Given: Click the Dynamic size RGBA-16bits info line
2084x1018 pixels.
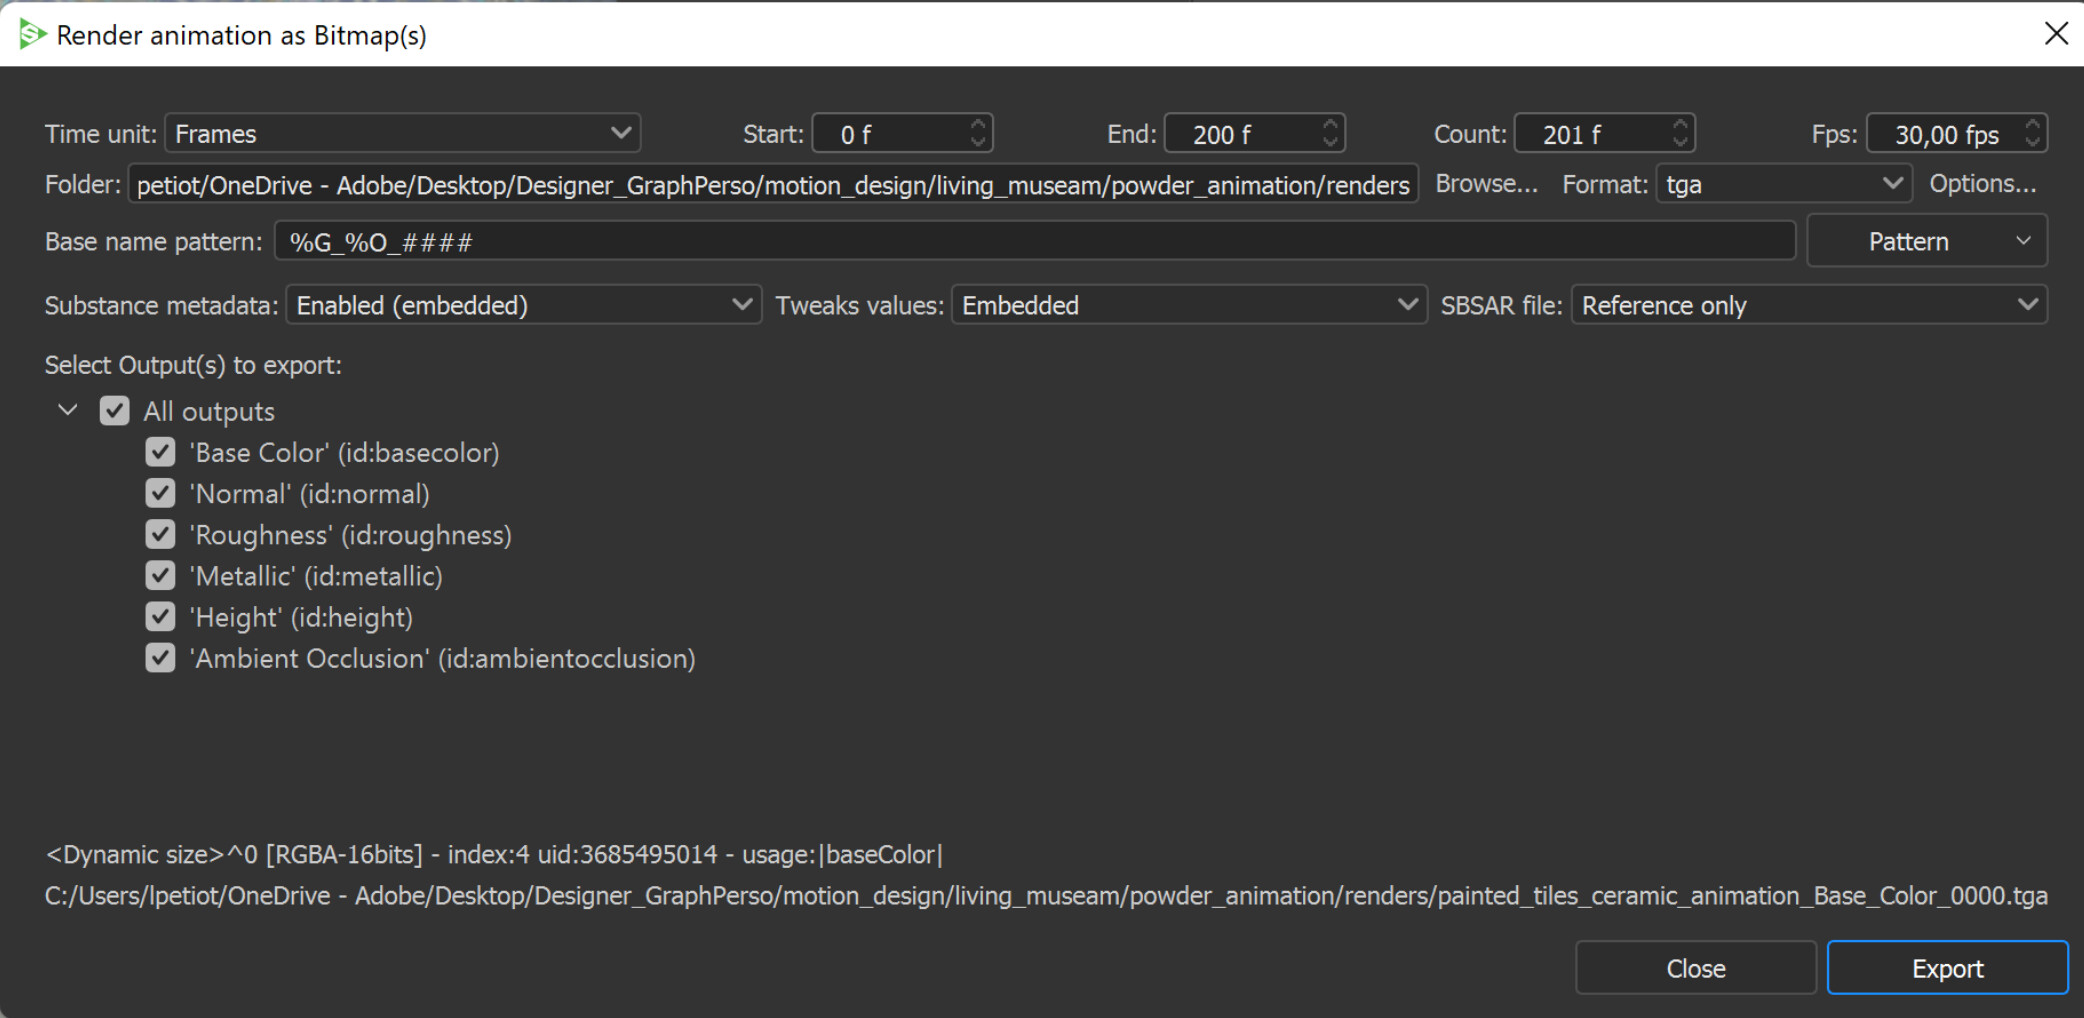Looking at the screenshot, I should coord(494,855).
